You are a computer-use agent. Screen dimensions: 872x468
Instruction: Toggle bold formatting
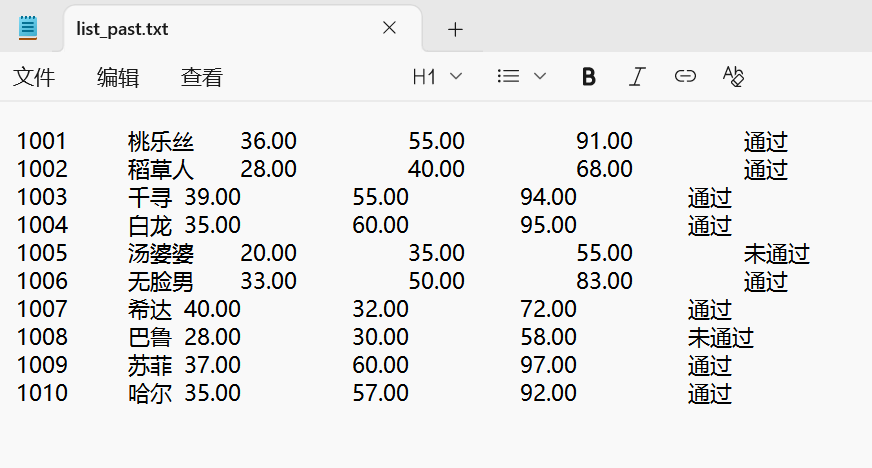(x=588, y=76)
